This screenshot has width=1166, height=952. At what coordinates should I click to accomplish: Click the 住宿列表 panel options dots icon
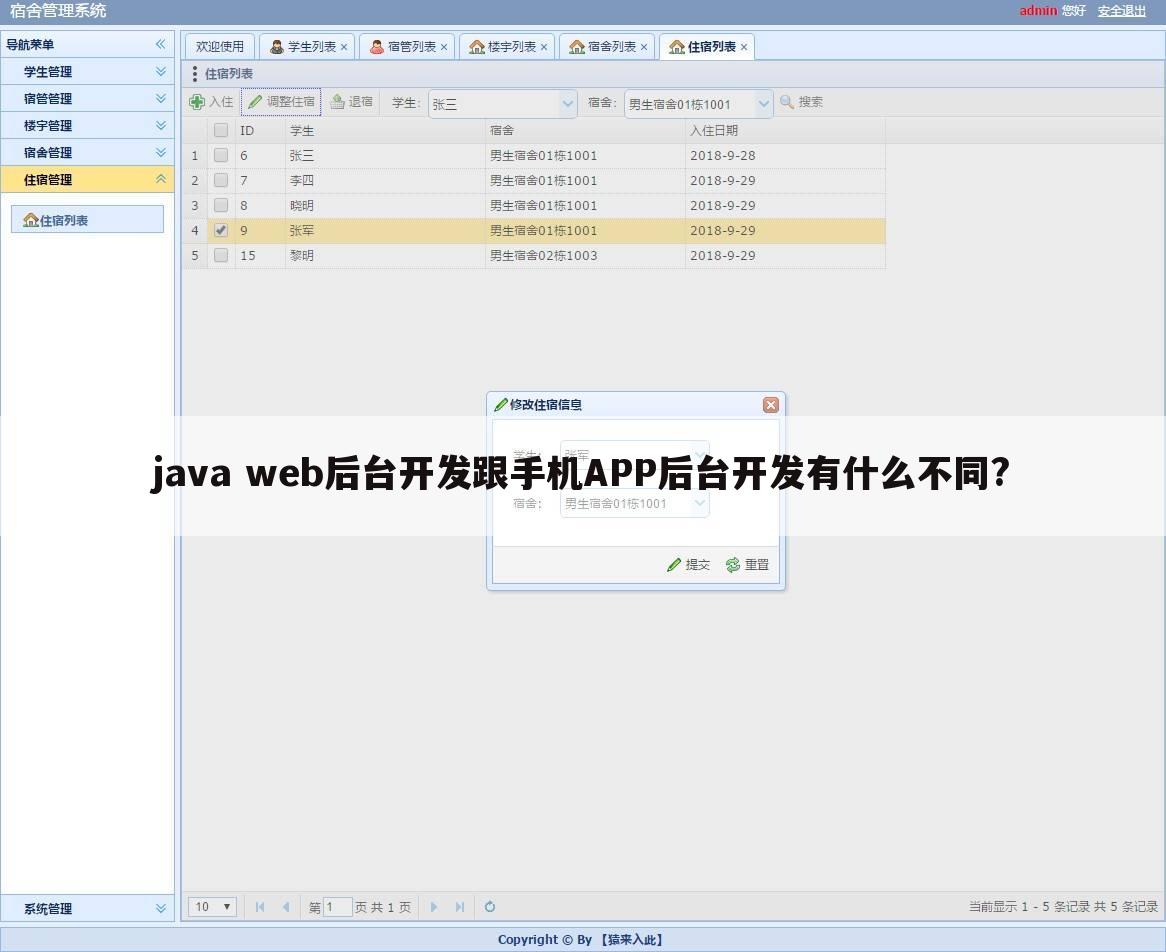(x=195, y=74)
